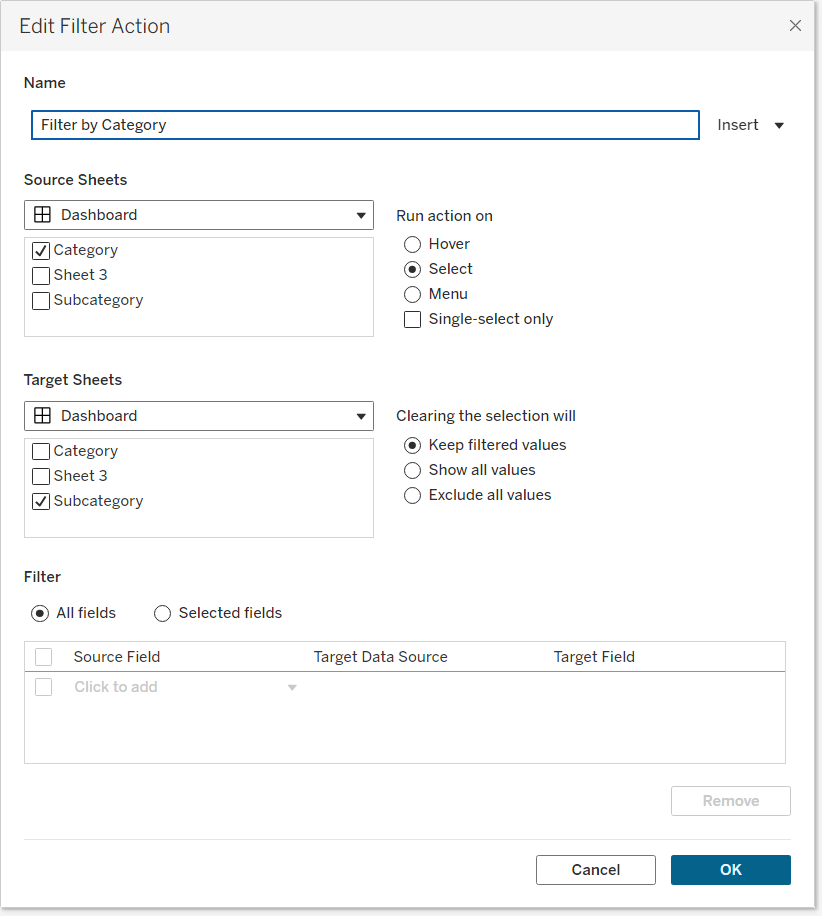
Task: Click the dashboard grid icon in Target Sheets
Action: pos(43,416)
